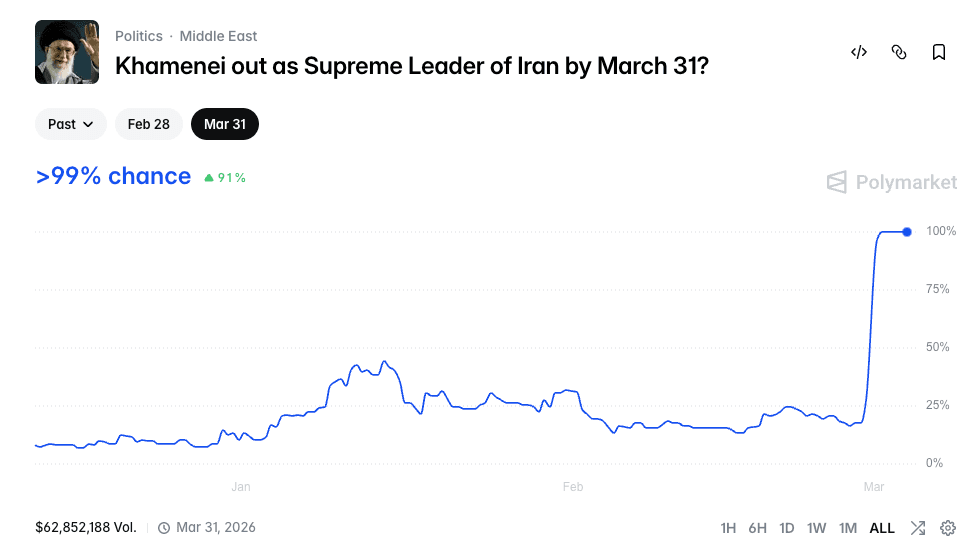Open chart settings gear icon

click(x=948, y=528)
